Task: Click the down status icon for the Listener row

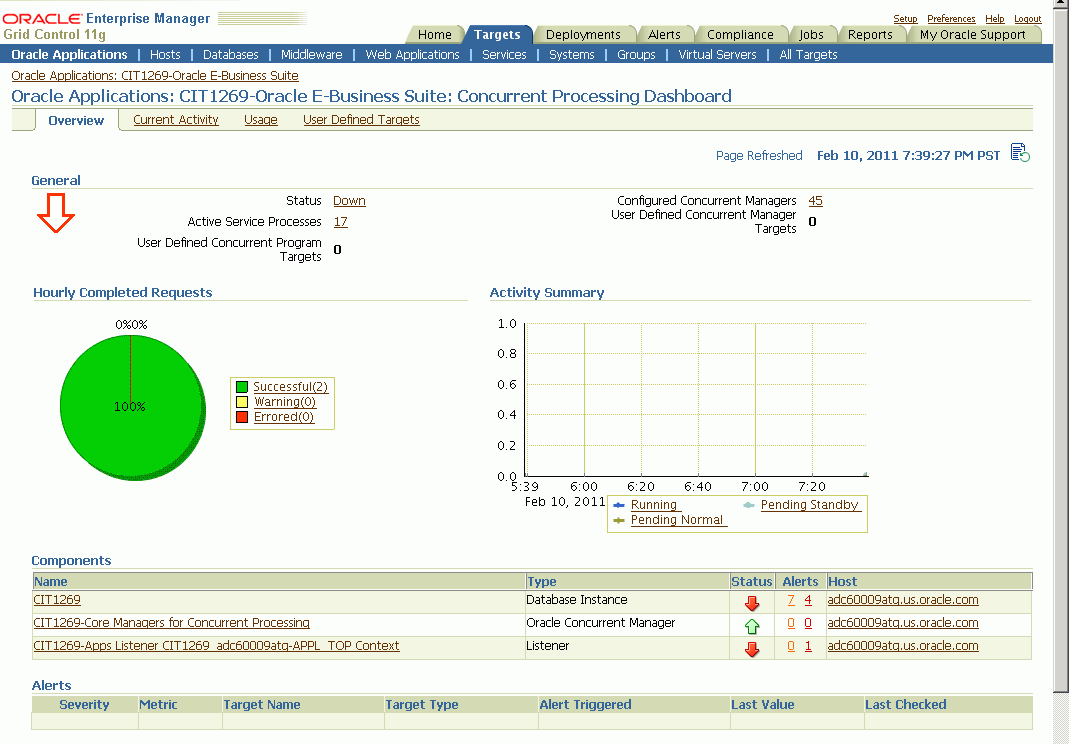Action: click(752, 649)
